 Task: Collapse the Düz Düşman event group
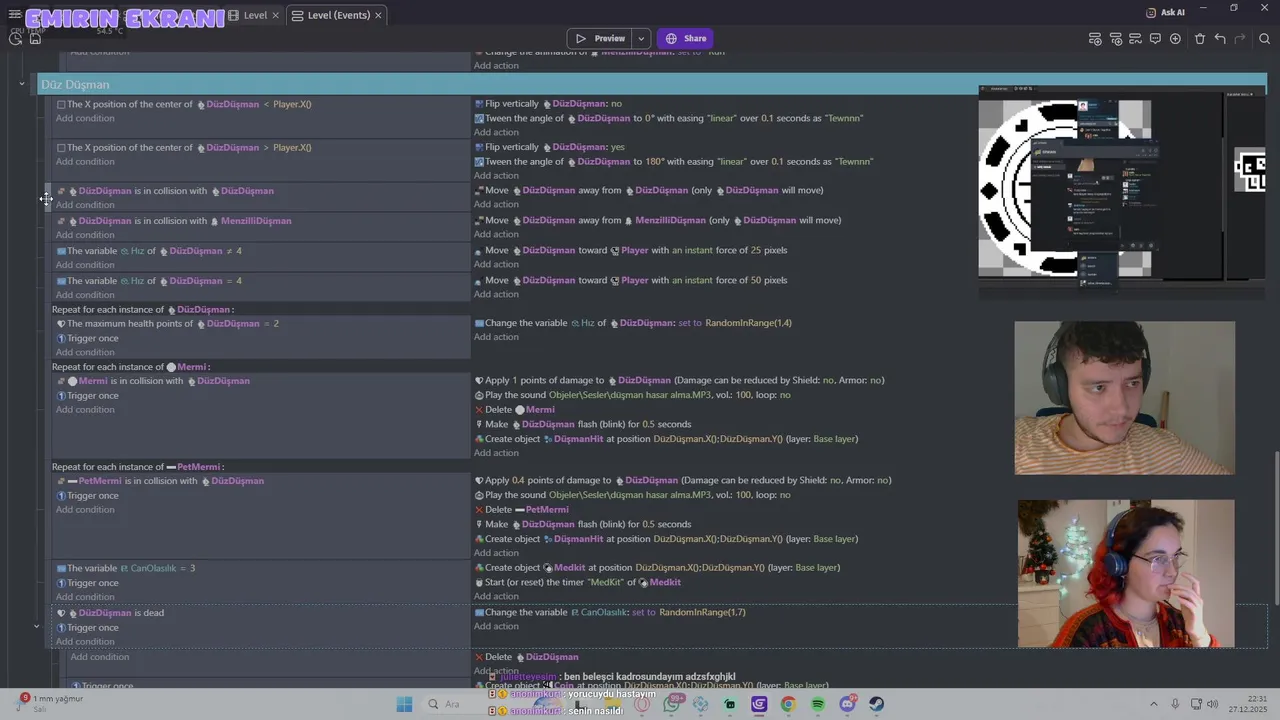pyautogui.click(x=21, y=84)
